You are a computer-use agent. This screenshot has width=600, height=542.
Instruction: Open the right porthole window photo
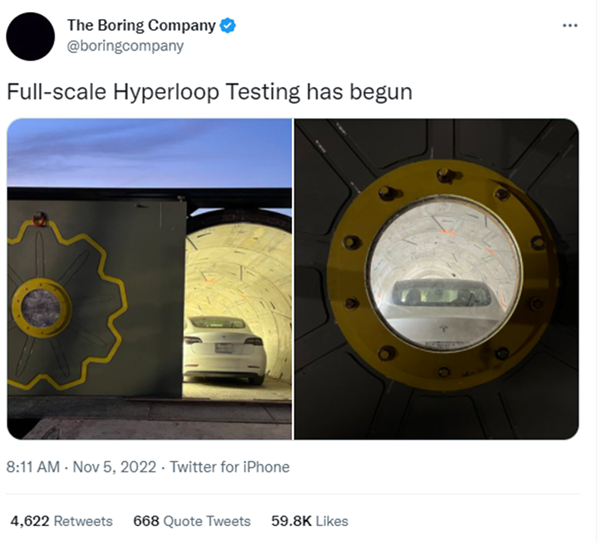pos(436,279)
